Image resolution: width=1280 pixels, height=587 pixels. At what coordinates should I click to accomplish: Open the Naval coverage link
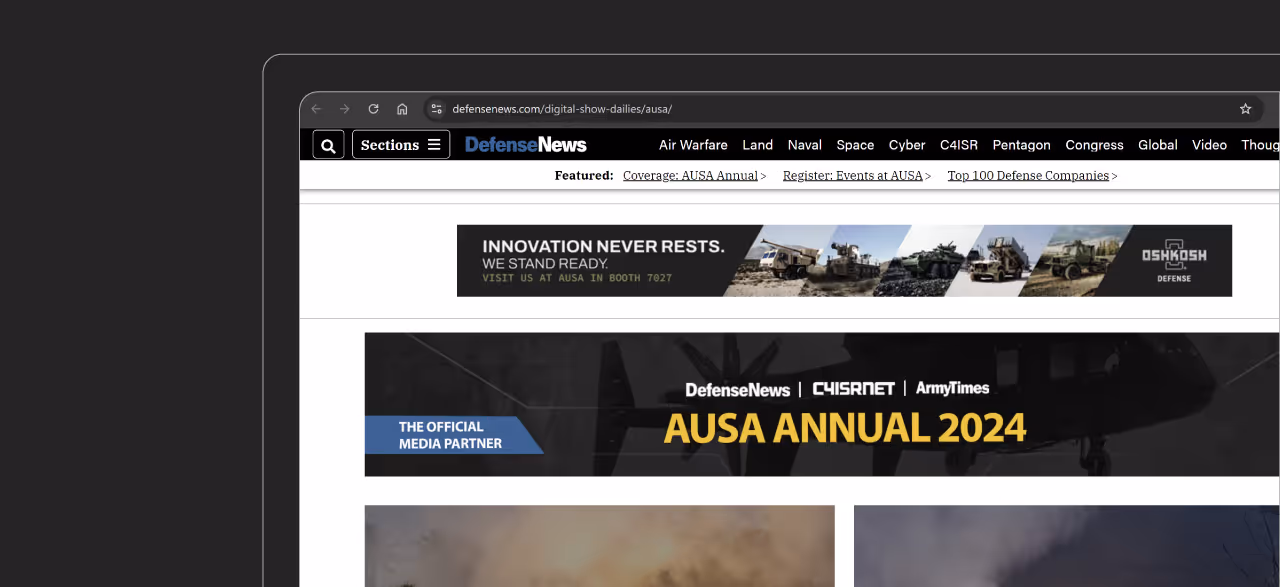coord(804,144)
